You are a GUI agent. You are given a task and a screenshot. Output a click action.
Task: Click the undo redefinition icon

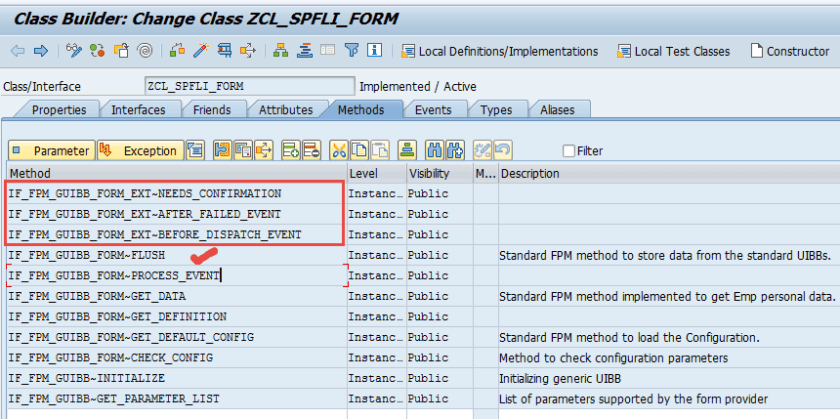(x=243, y=151)
